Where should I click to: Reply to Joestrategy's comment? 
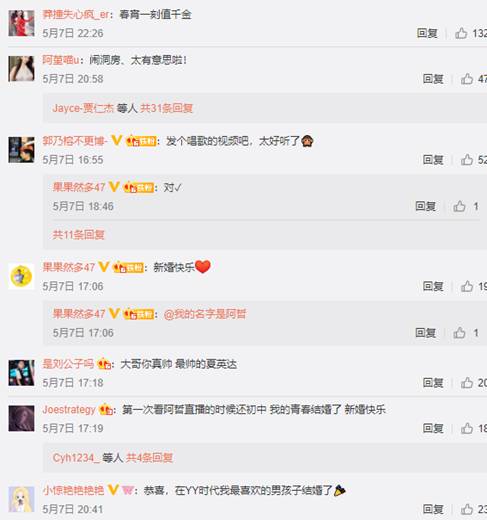[x=433, y=428]
